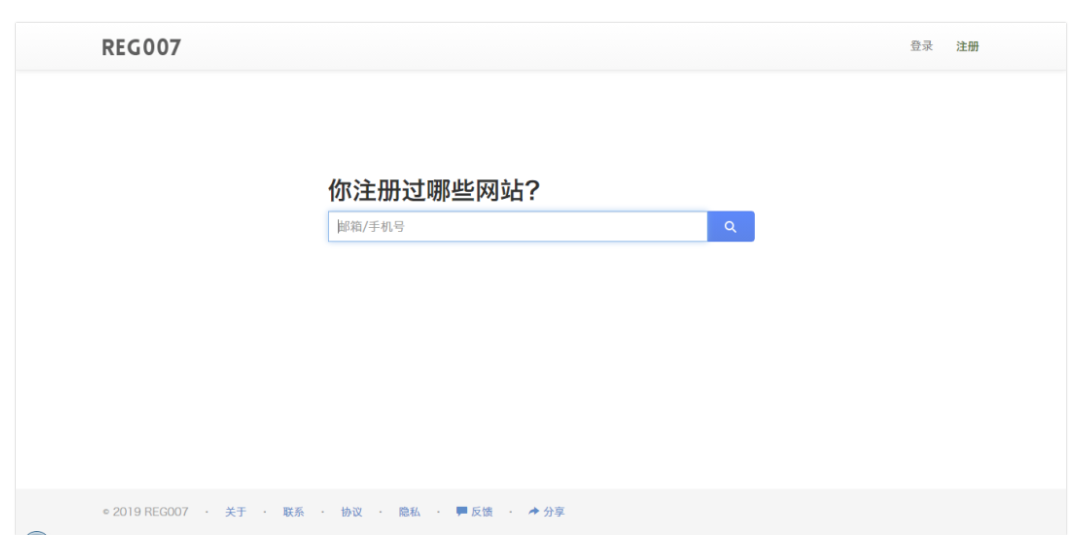1091x535 pixels.
Task: Click the 反馈 feedback text link
Action: [482, 512]
